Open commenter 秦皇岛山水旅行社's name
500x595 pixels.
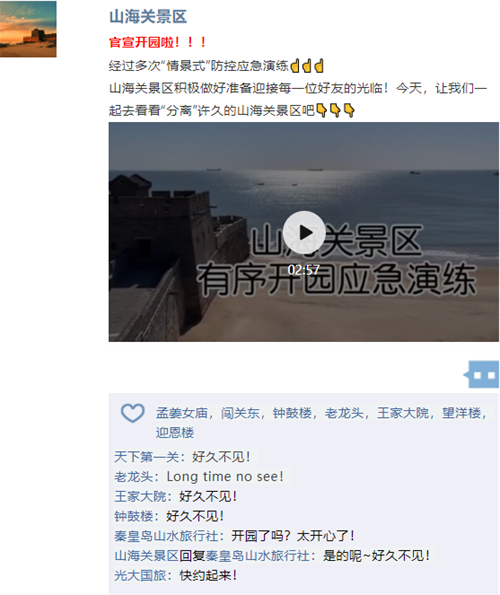[x=166, y=536]
